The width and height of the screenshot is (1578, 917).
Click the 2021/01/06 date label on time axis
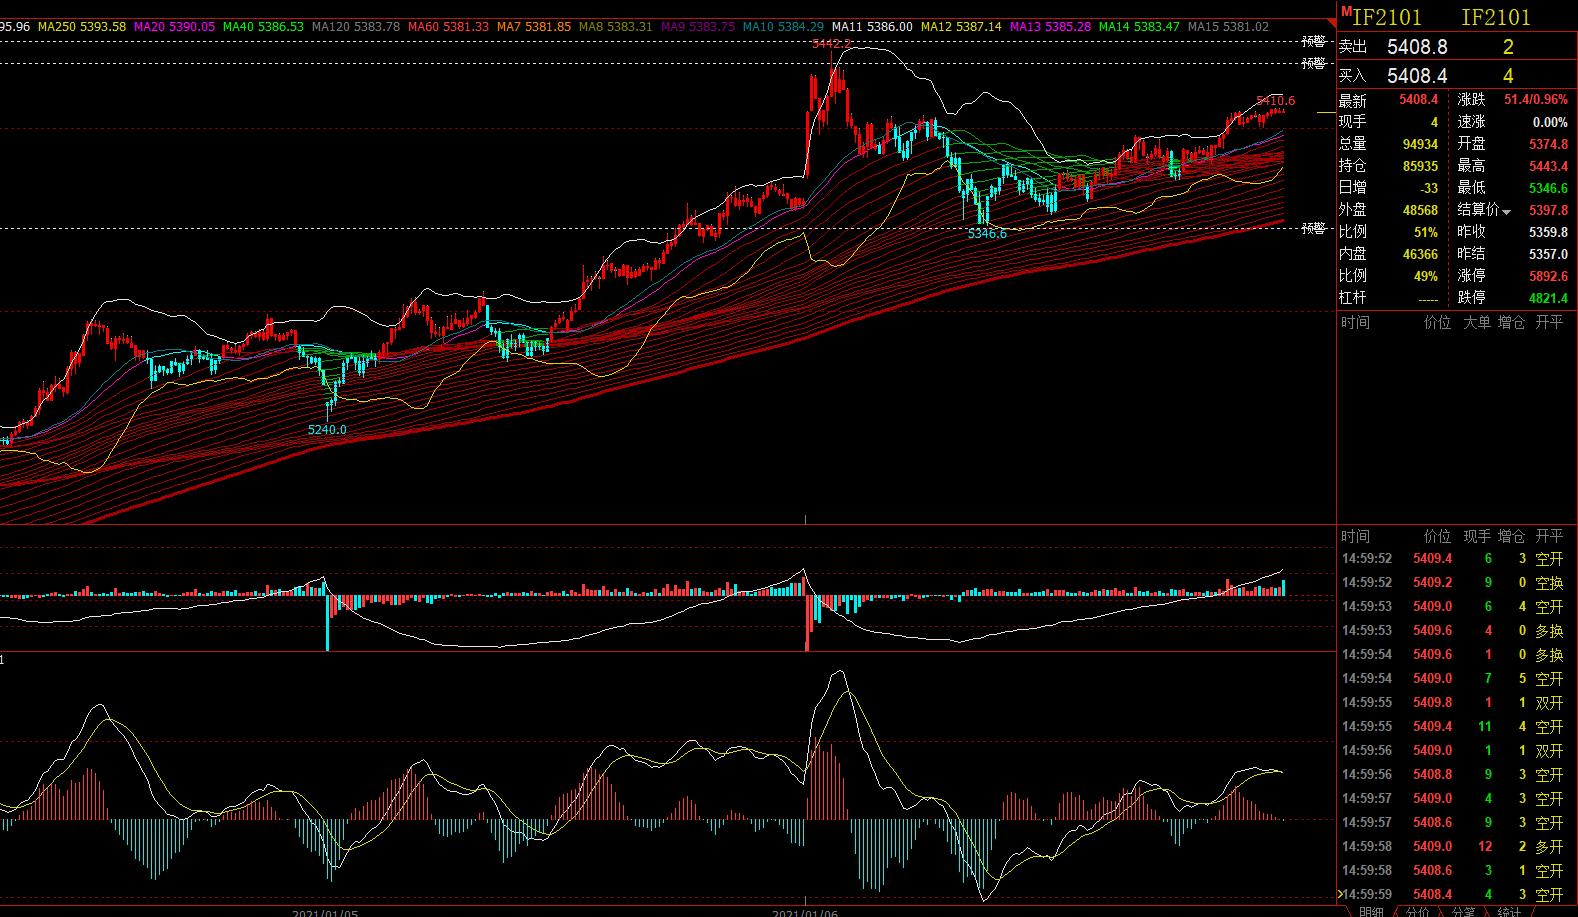(x=806, y=913)
